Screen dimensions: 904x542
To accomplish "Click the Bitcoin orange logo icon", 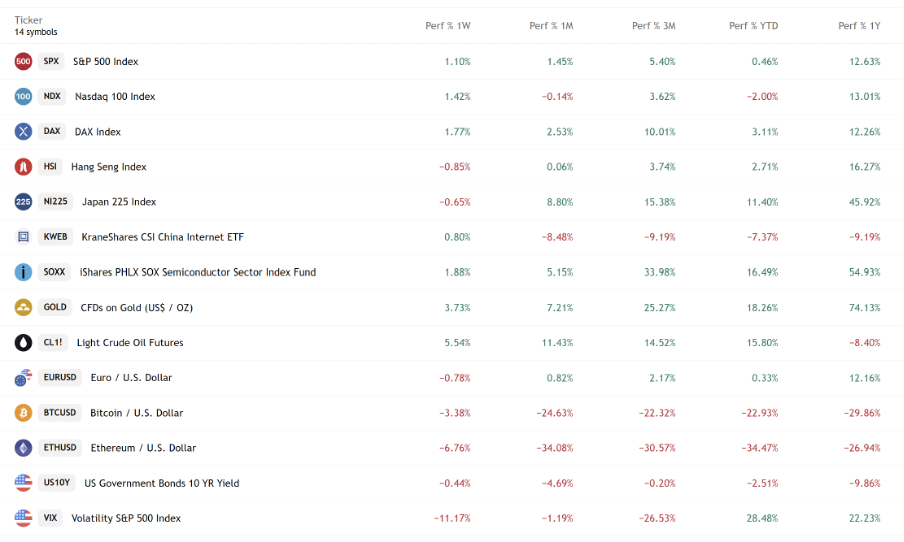I will 23,413.
